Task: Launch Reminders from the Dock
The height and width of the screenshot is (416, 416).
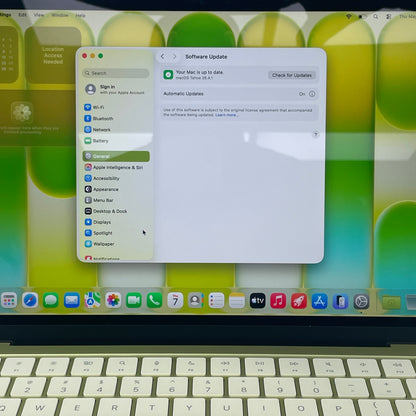Action: point(216,301)
